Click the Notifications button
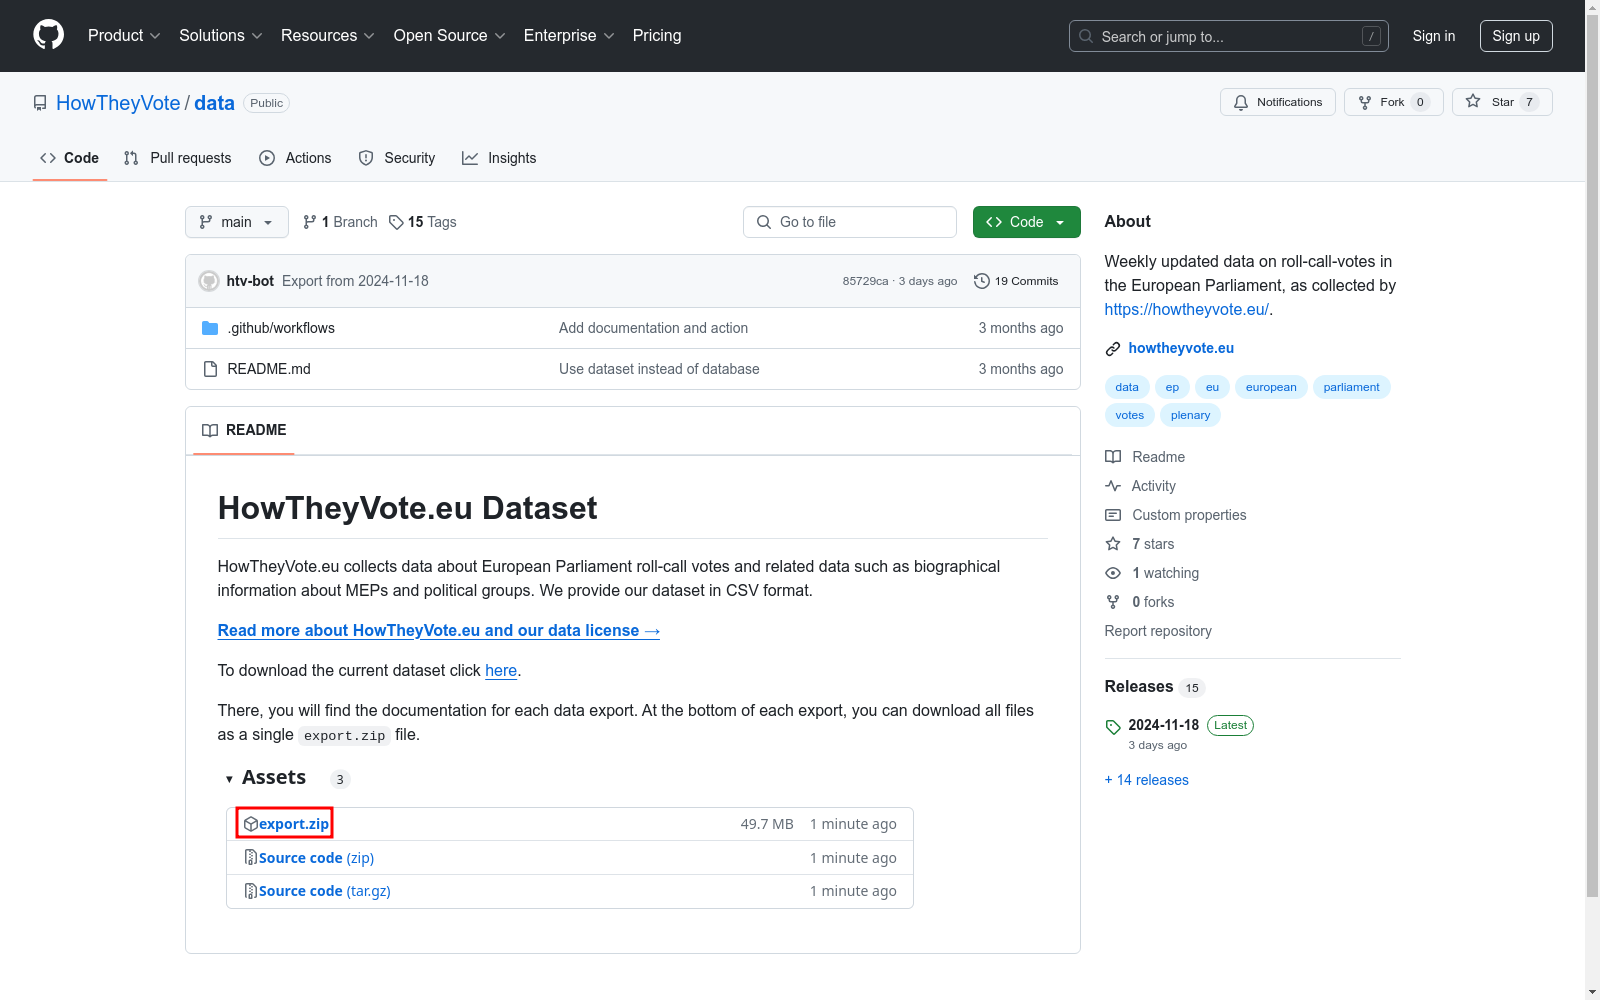 point(1278,102)
